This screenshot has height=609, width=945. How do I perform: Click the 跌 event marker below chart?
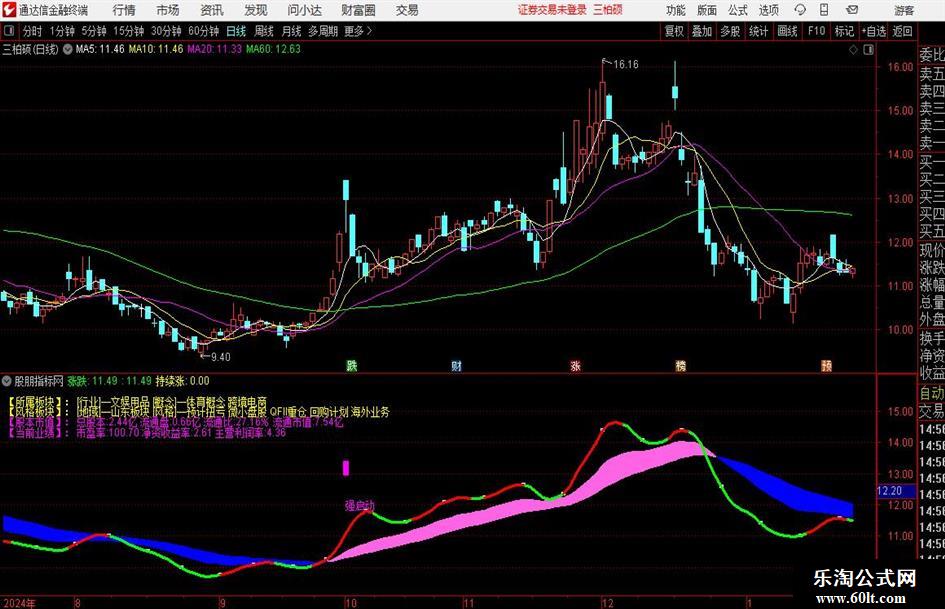coord(351,365)
